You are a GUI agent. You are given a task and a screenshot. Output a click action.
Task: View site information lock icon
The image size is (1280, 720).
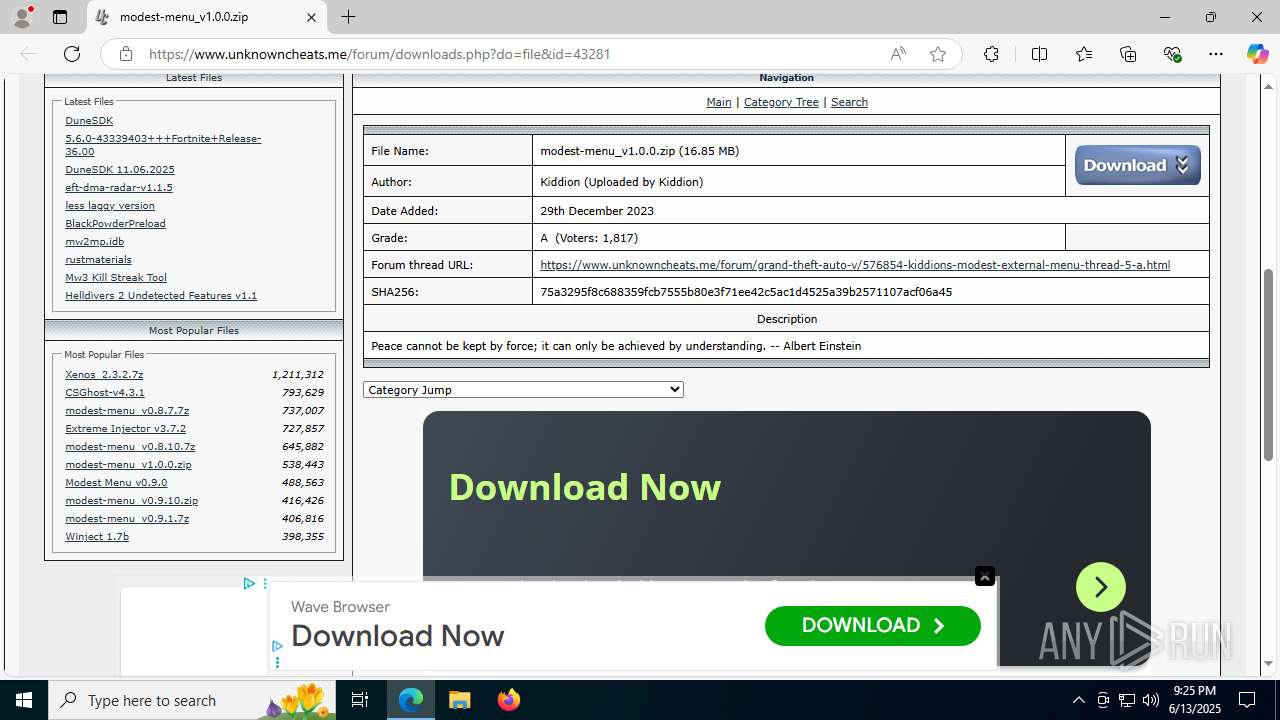click(x=126, y=54)
